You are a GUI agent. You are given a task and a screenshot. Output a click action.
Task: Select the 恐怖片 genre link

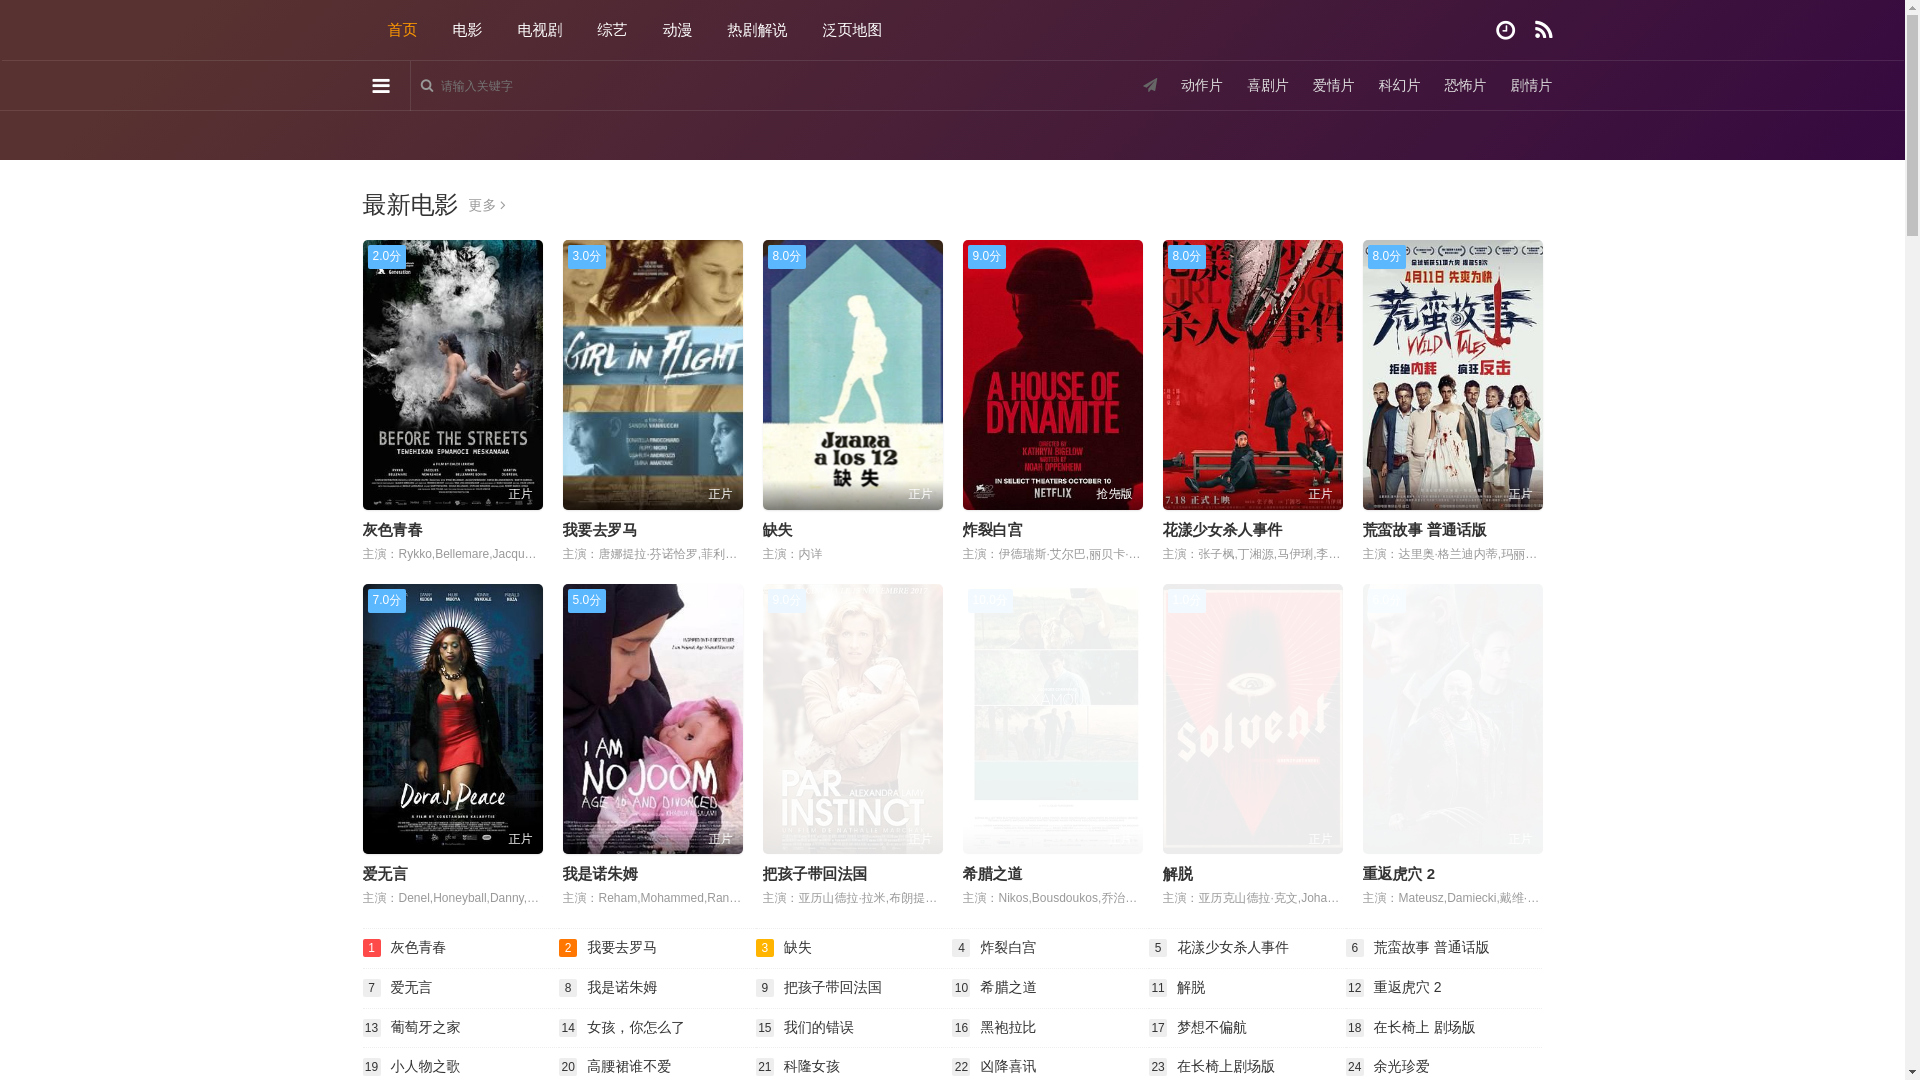tap(1465, 86)
